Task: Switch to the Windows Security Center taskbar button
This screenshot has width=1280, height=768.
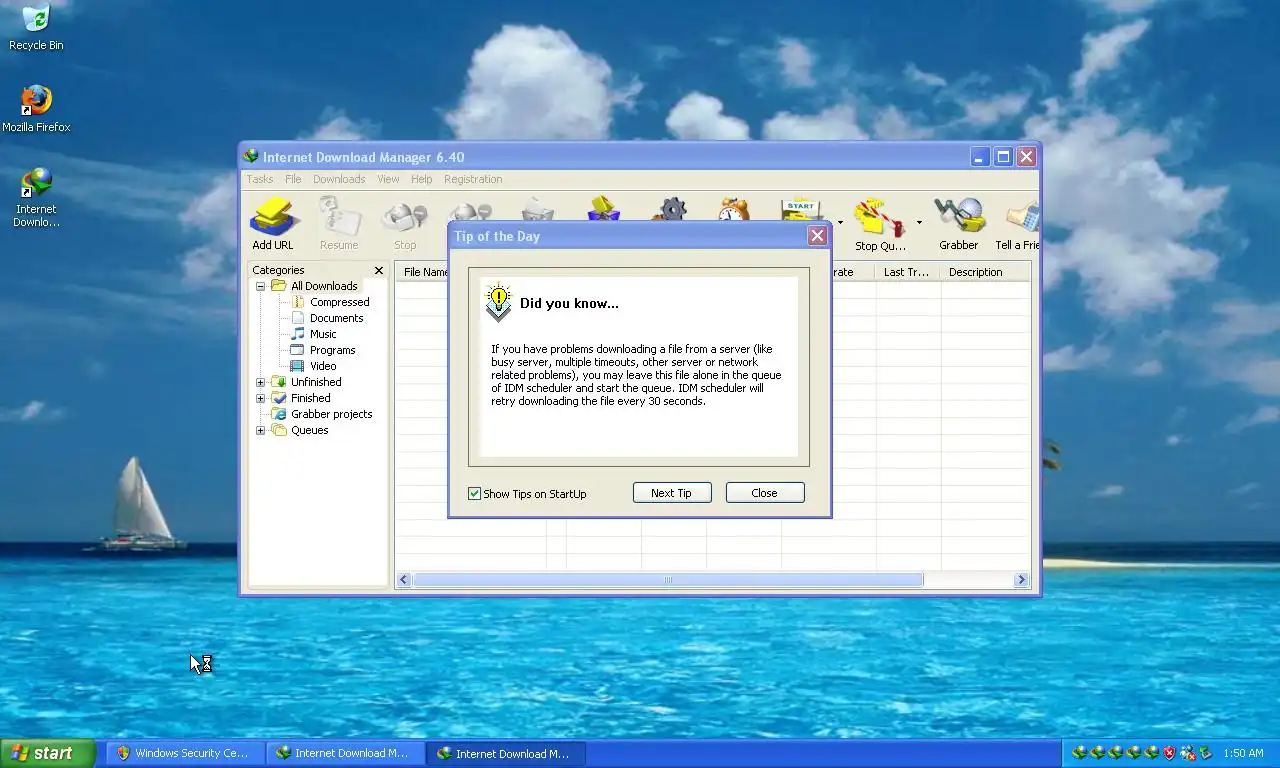Action: click(x=185, y=753)
